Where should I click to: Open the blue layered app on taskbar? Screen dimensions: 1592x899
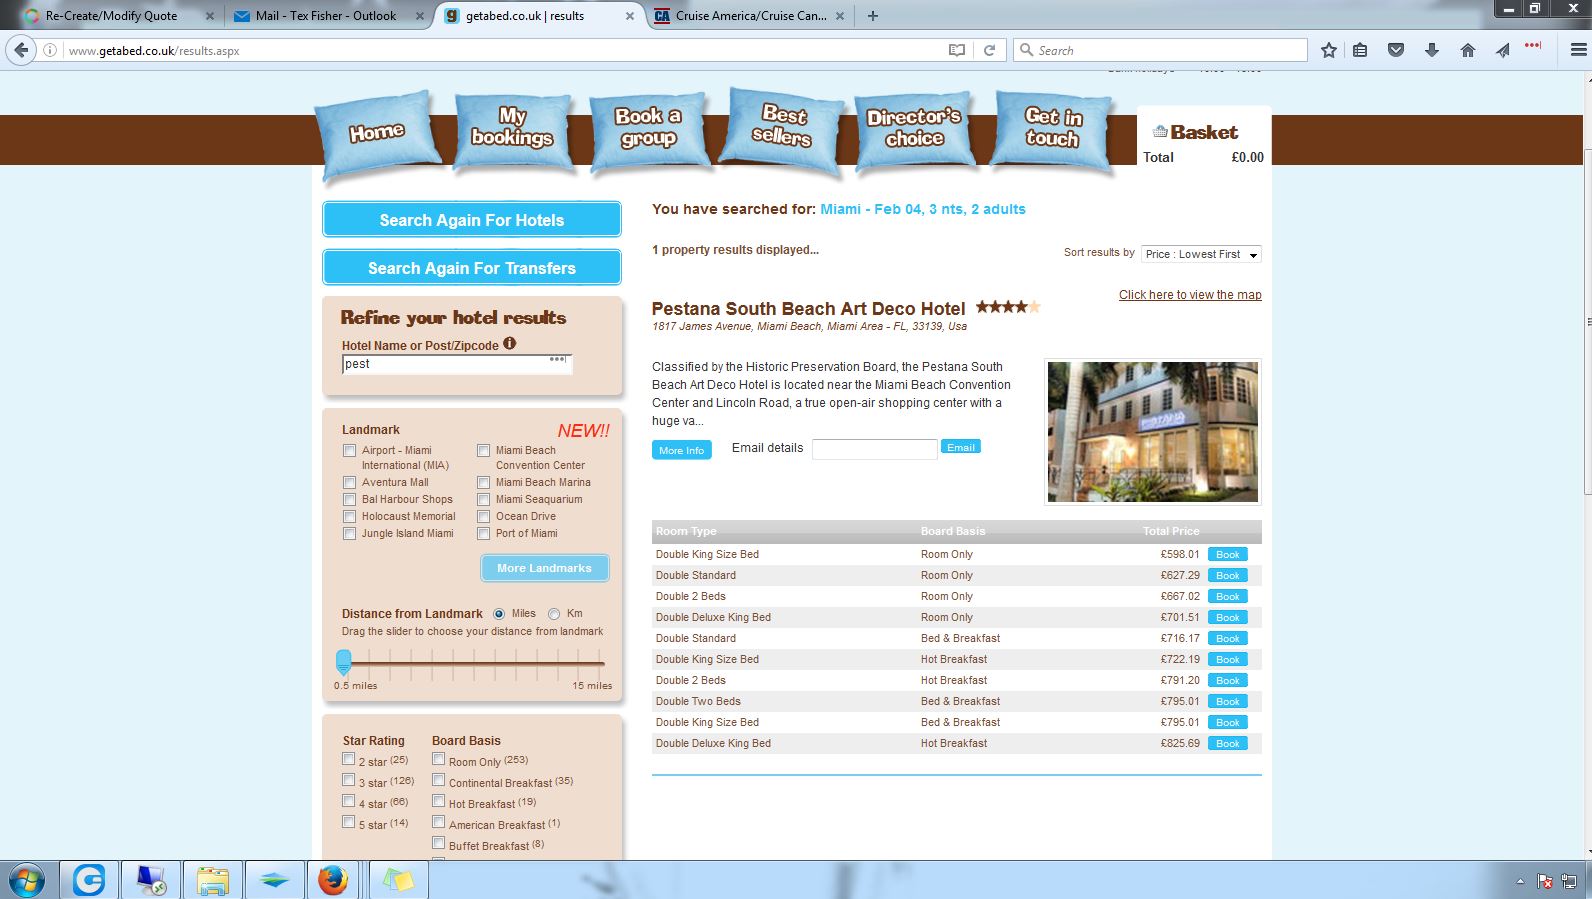[x=274, y=880]
